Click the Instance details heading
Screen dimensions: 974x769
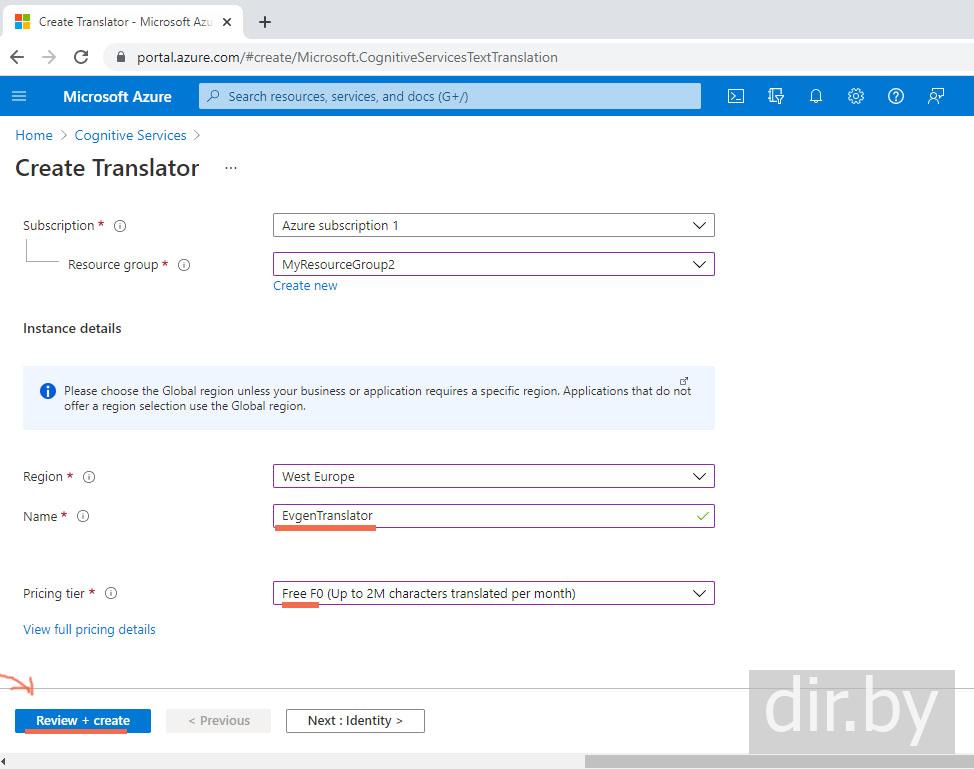[72, 329]
